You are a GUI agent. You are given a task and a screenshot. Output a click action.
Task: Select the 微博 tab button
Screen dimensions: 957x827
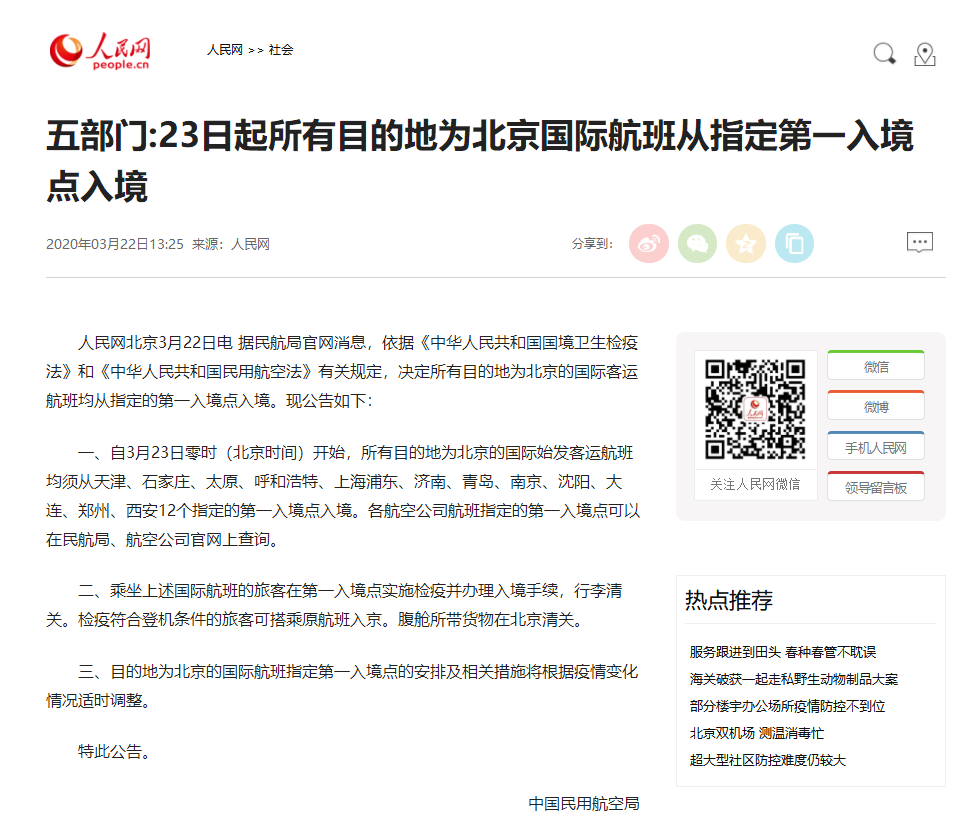pyautogui.click(x=876, y=405)
